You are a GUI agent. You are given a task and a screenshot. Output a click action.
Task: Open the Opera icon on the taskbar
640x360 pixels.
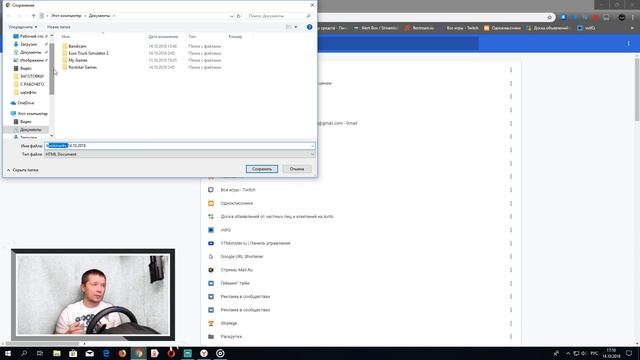tap(171, 353)
